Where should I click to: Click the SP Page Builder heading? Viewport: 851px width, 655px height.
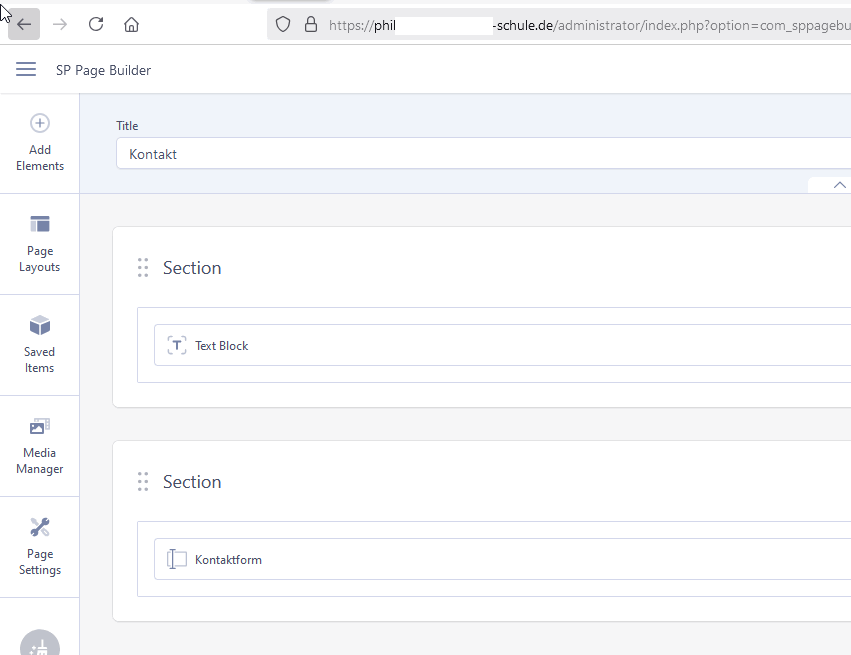103,71
